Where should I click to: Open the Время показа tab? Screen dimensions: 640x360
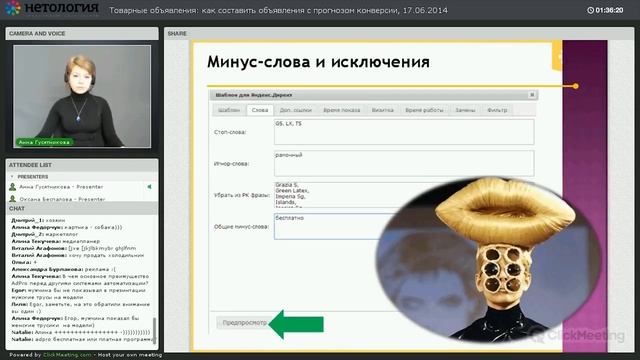pyautogui.click(x=342, y=110)
